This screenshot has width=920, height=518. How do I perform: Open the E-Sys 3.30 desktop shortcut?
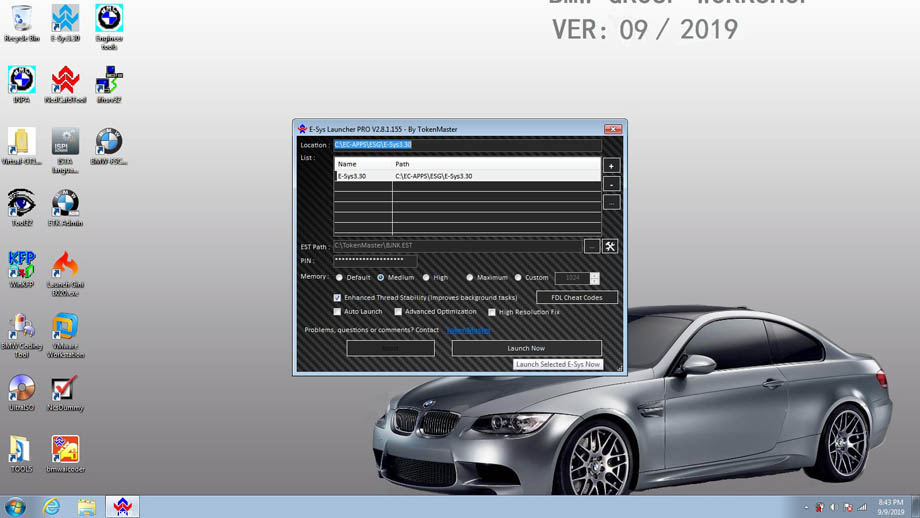65,23
